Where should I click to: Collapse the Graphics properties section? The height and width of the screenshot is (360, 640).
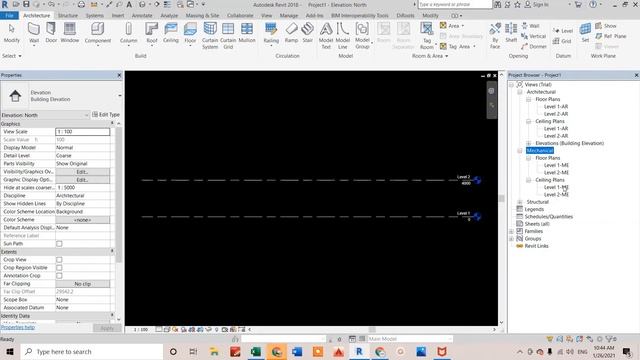coord(112,123)
